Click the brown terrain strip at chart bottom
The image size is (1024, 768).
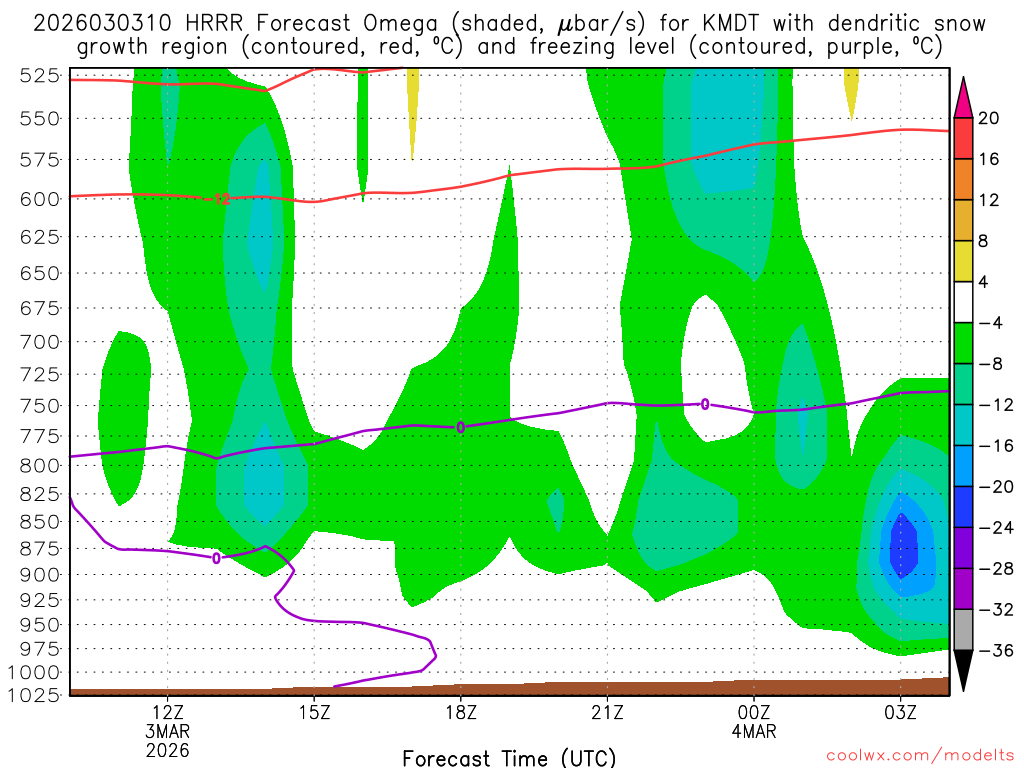(509, 688)
